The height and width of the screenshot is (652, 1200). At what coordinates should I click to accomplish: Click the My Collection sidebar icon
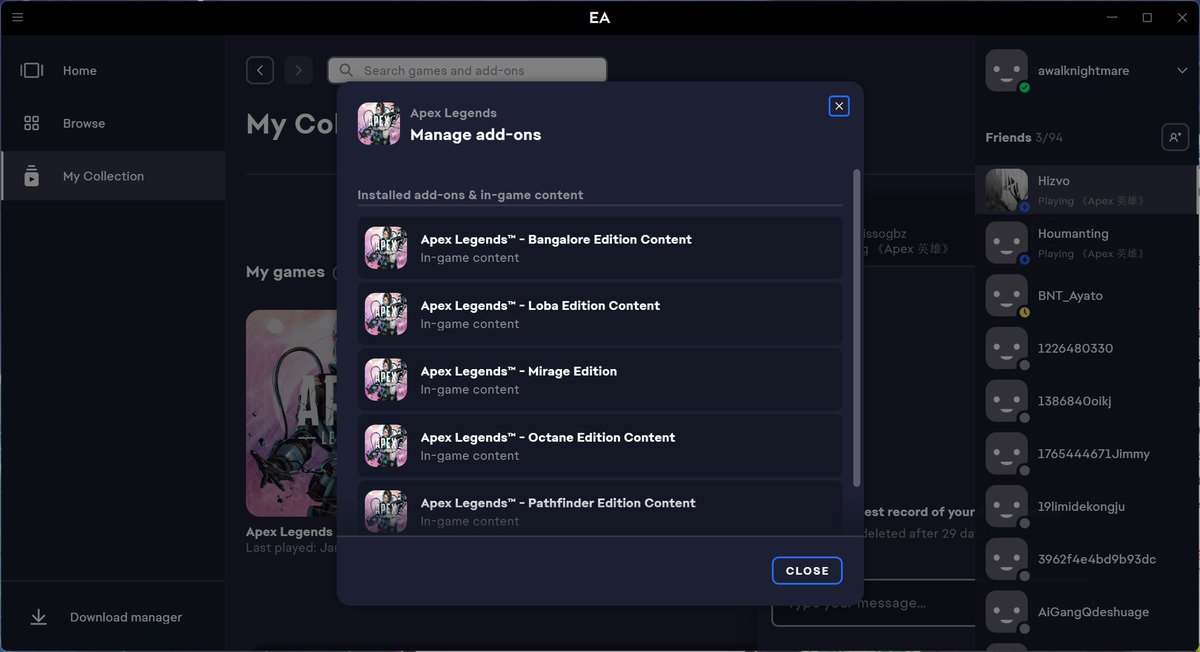pyautogui.click(x=32, y=176)
